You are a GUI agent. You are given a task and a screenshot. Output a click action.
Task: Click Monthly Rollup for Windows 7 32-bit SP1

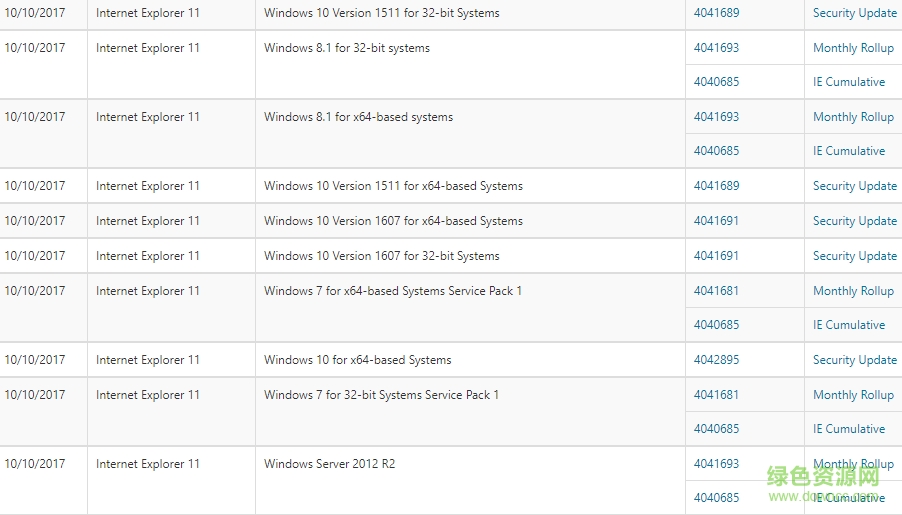(853, 395)
